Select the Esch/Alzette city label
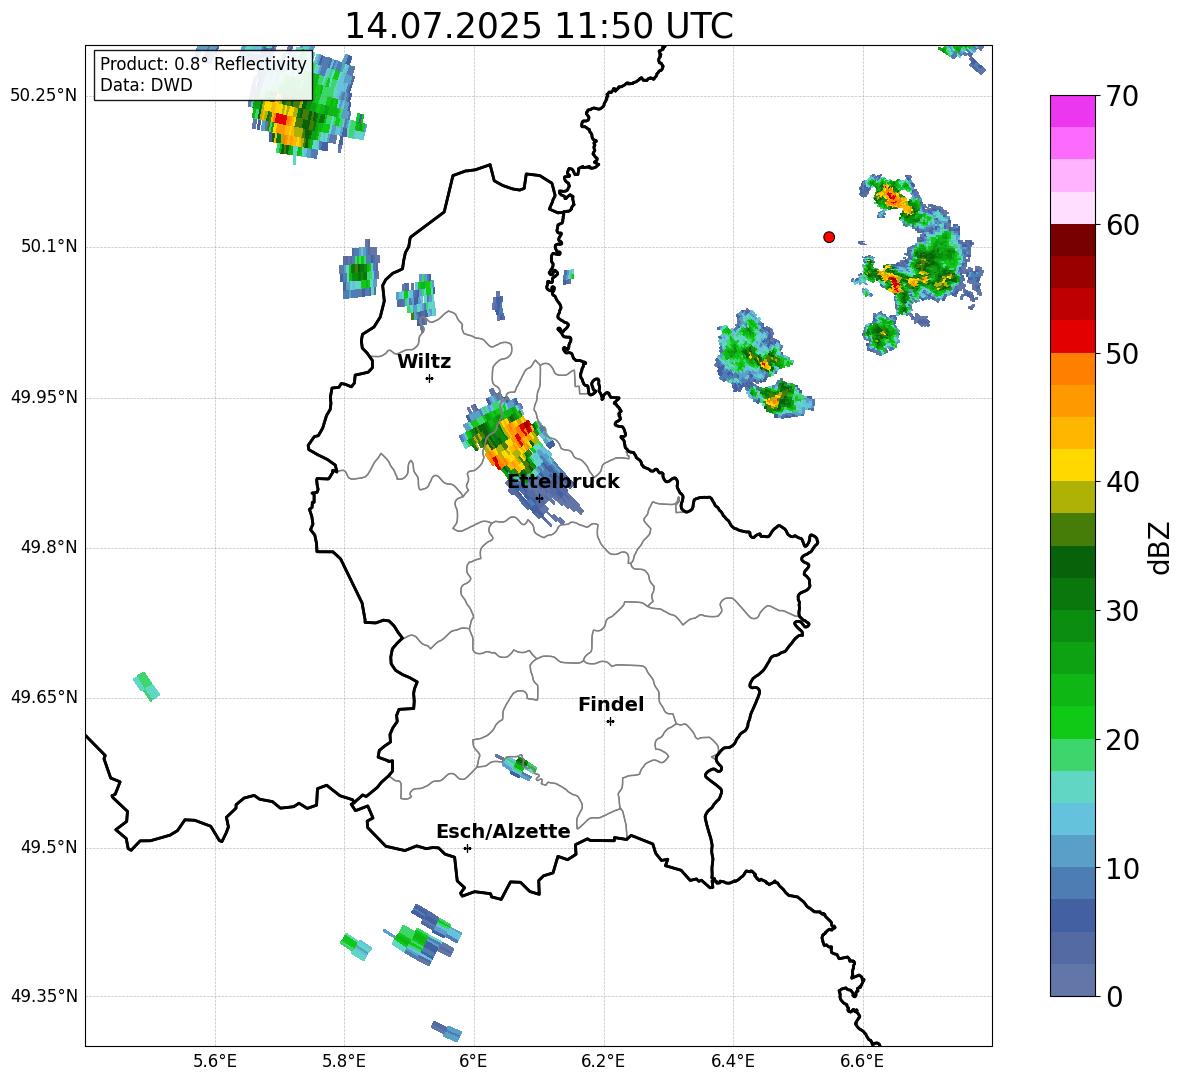The width and height of the screenshot is (1184, 1081). 503,831
